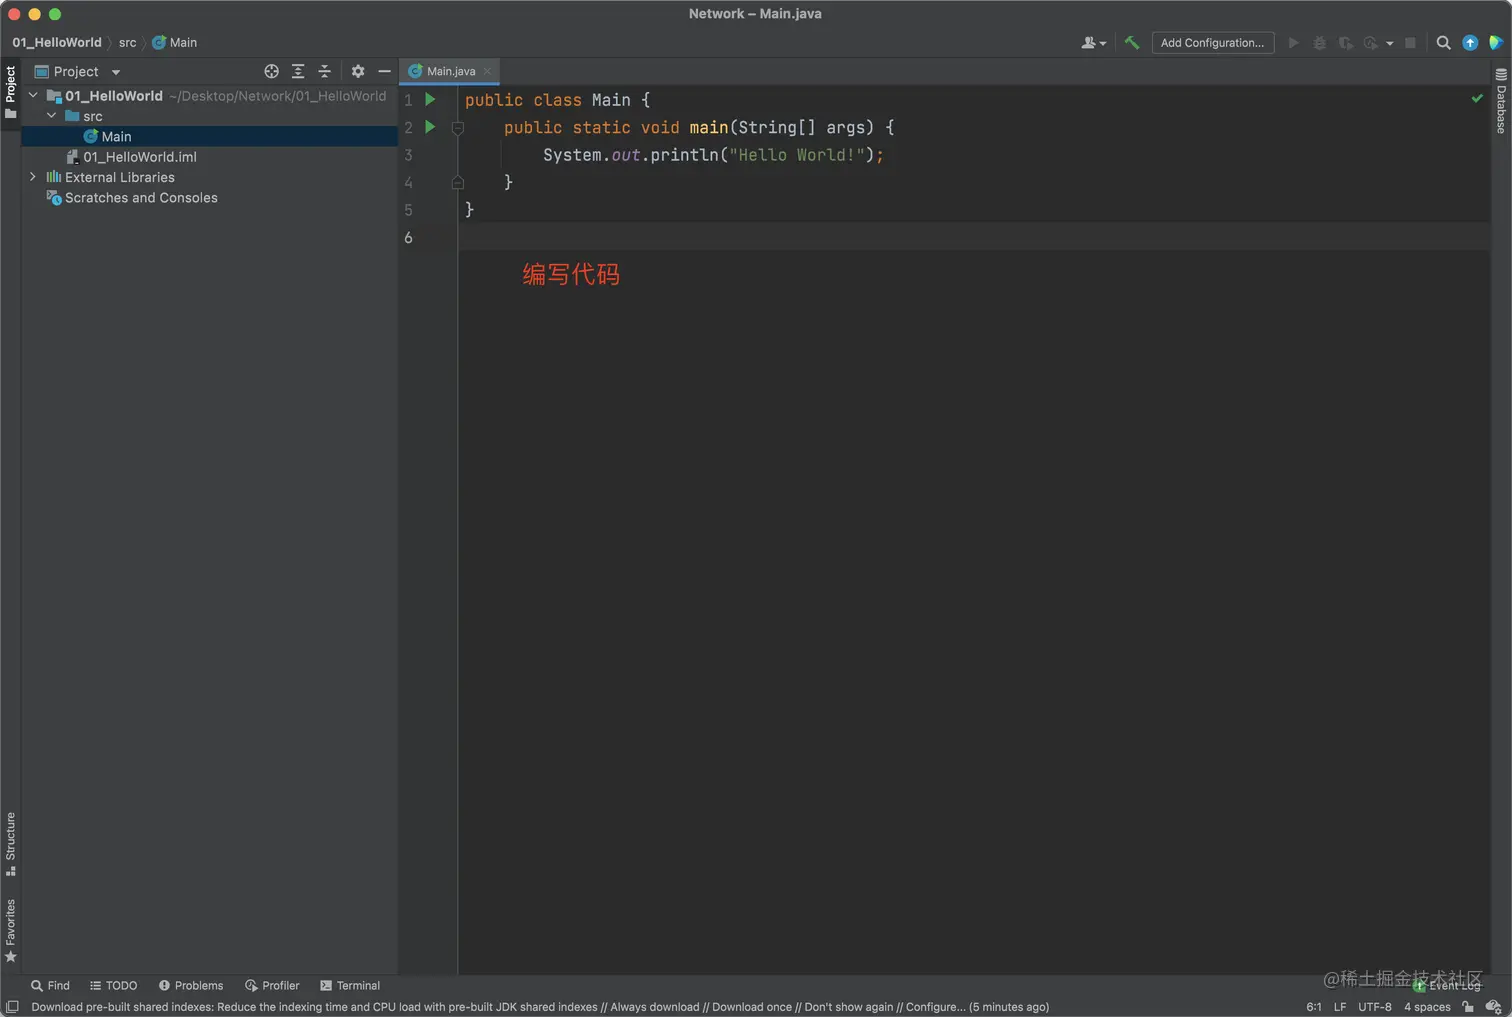Click green inspection checkmark in editor
1512x1017 pixels.
(1477, 98)
